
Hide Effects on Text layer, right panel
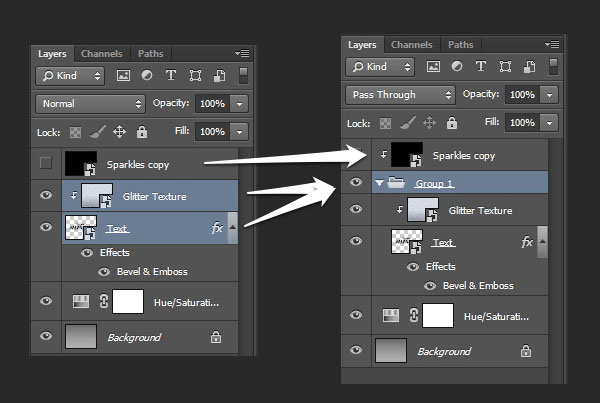pos(413,267)
